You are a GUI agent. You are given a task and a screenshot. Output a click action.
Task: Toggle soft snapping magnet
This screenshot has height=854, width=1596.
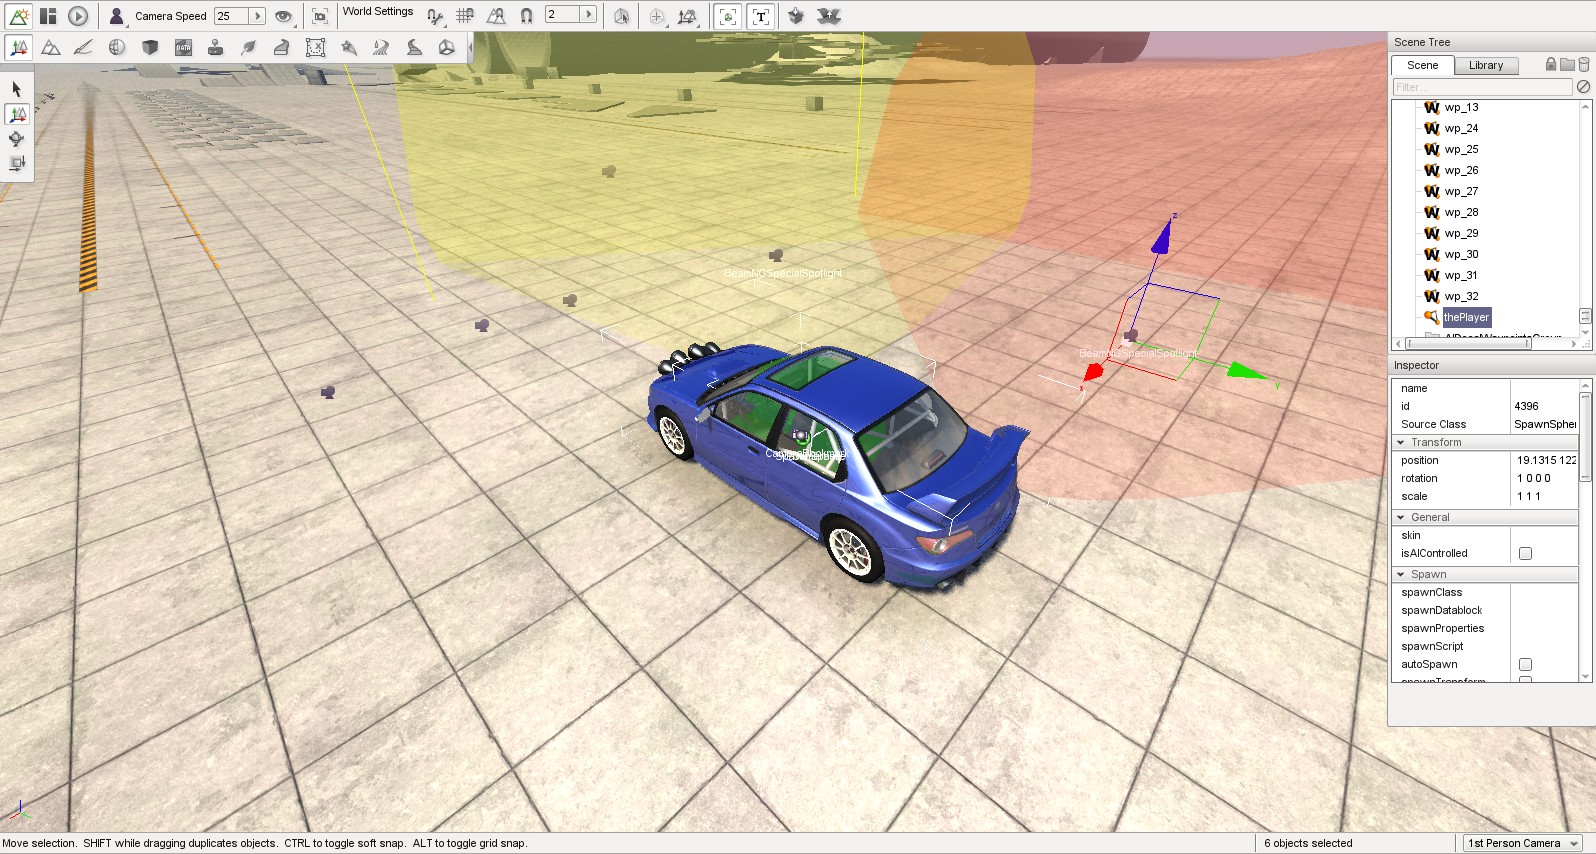pos(527,16)
